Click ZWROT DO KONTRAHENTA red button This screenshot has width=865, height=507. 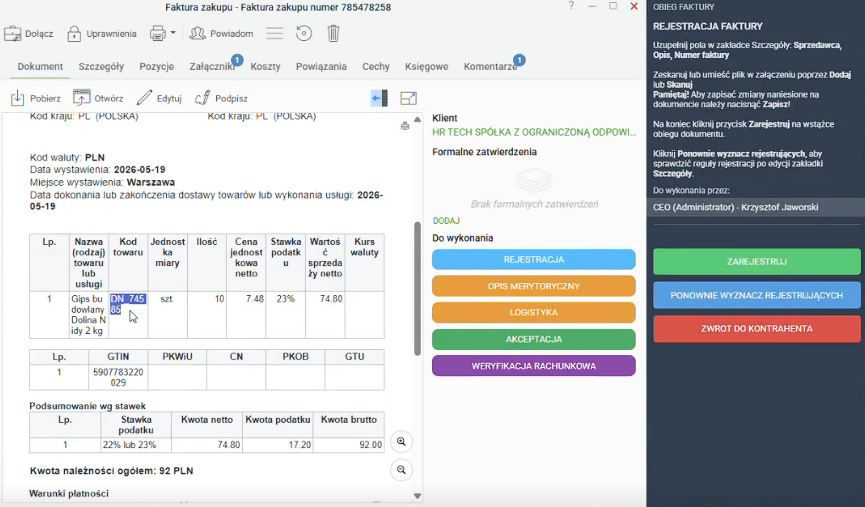pyautogui.click(x=756, y=329)
